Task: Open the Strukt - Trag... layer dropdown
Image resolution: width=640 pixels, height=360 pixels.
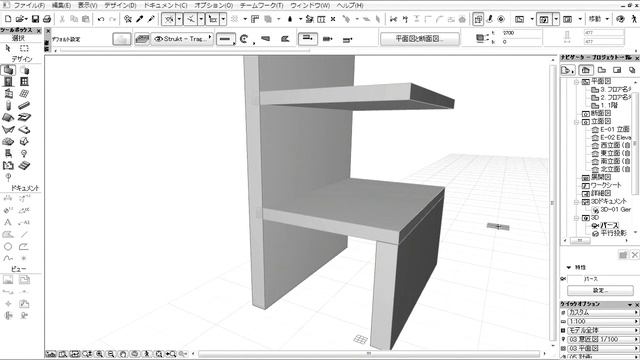Action: click(182, 39)
